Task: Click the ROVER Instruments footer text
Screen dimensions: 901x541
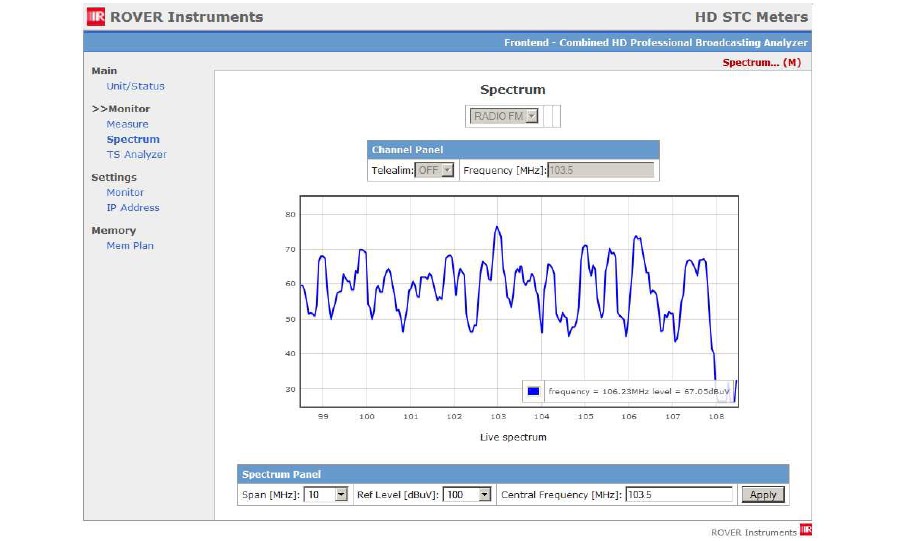Action: [753, 532]
